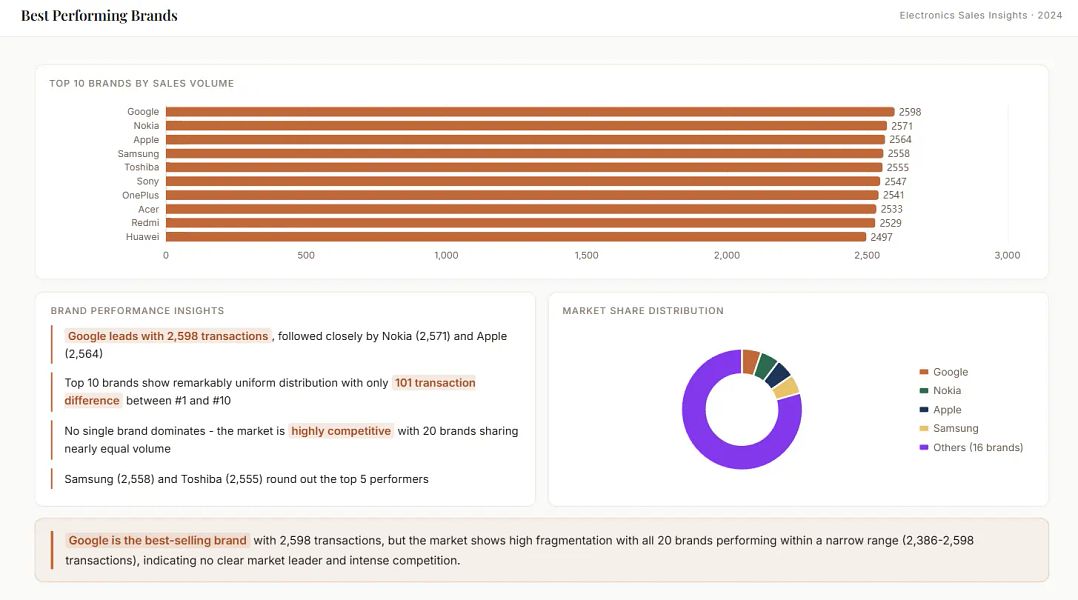
Task: Click the 2571 value label
Action: [902, 126]
